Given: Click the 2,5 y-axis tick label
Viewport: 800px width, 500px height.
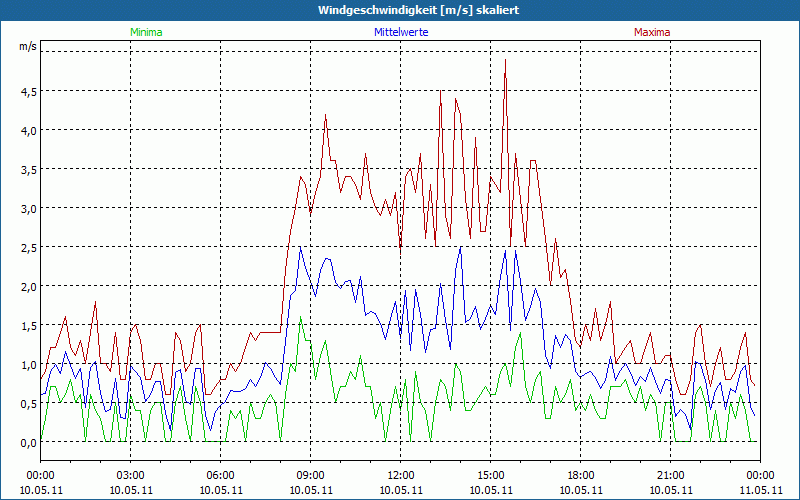Looking at the screenshot, I should [27, 247].
